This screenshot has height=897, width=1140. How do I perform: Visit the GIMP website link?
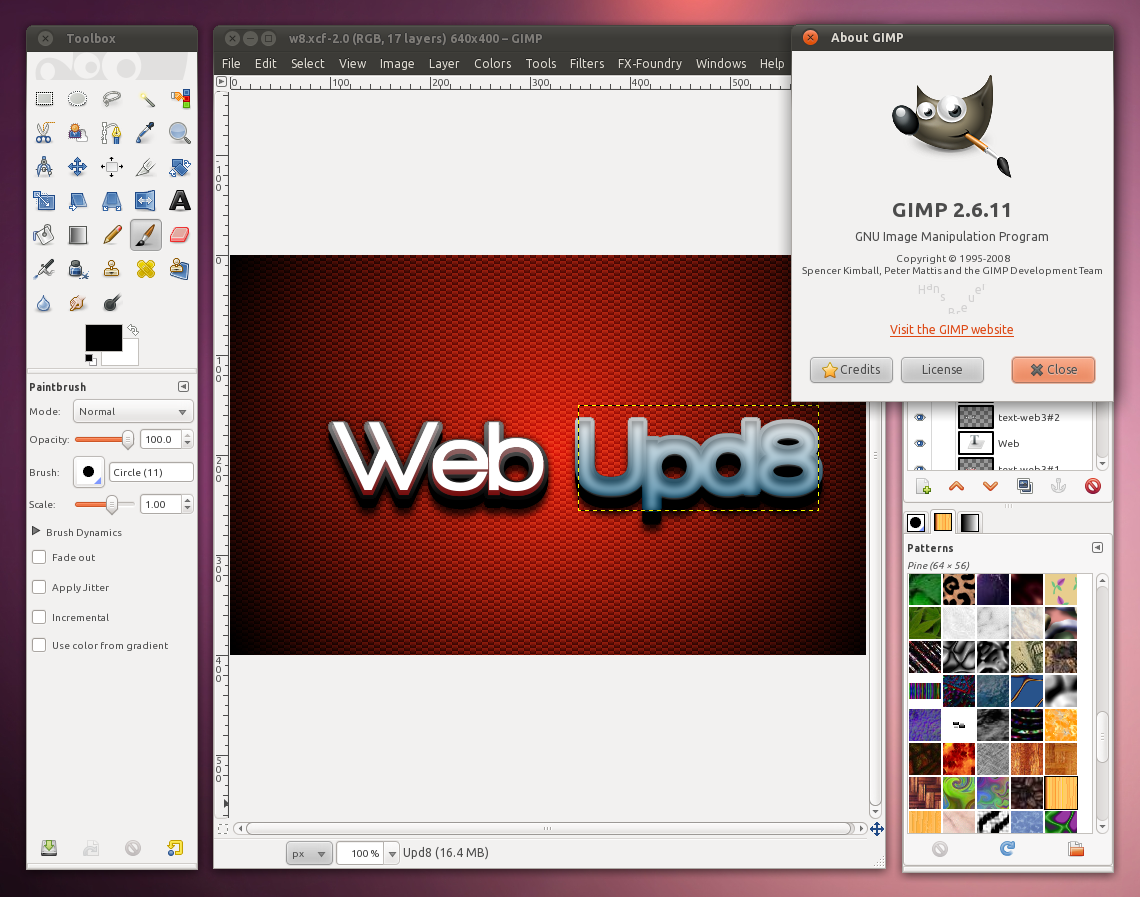951,329
